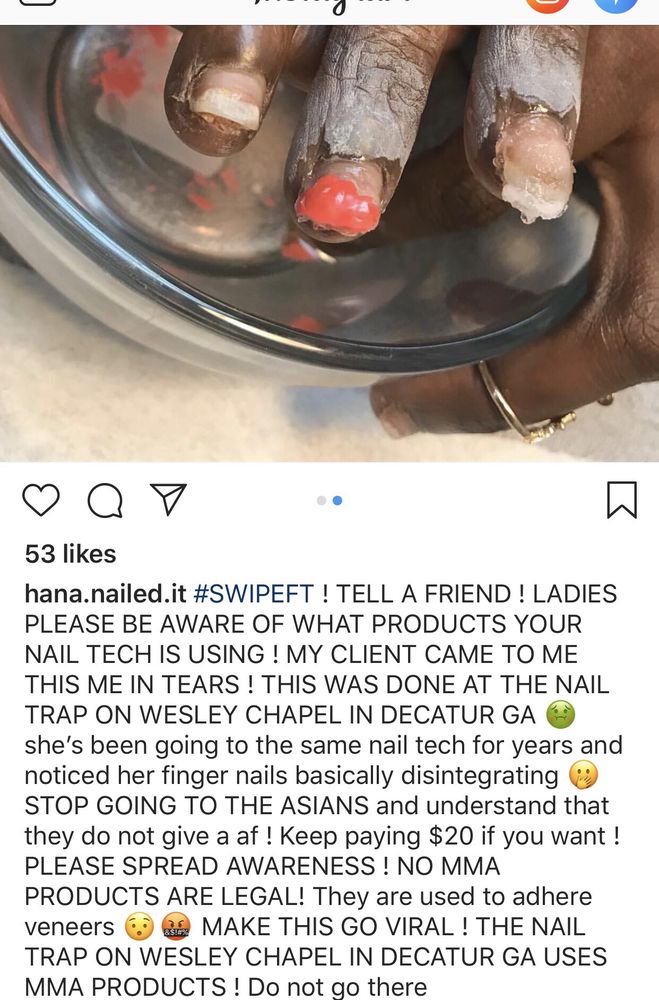The height and width of the screenshot is (1000, 659).
Task: Share the post using paper plane icon
Action: pyautogui.click(x=168, y=499)
